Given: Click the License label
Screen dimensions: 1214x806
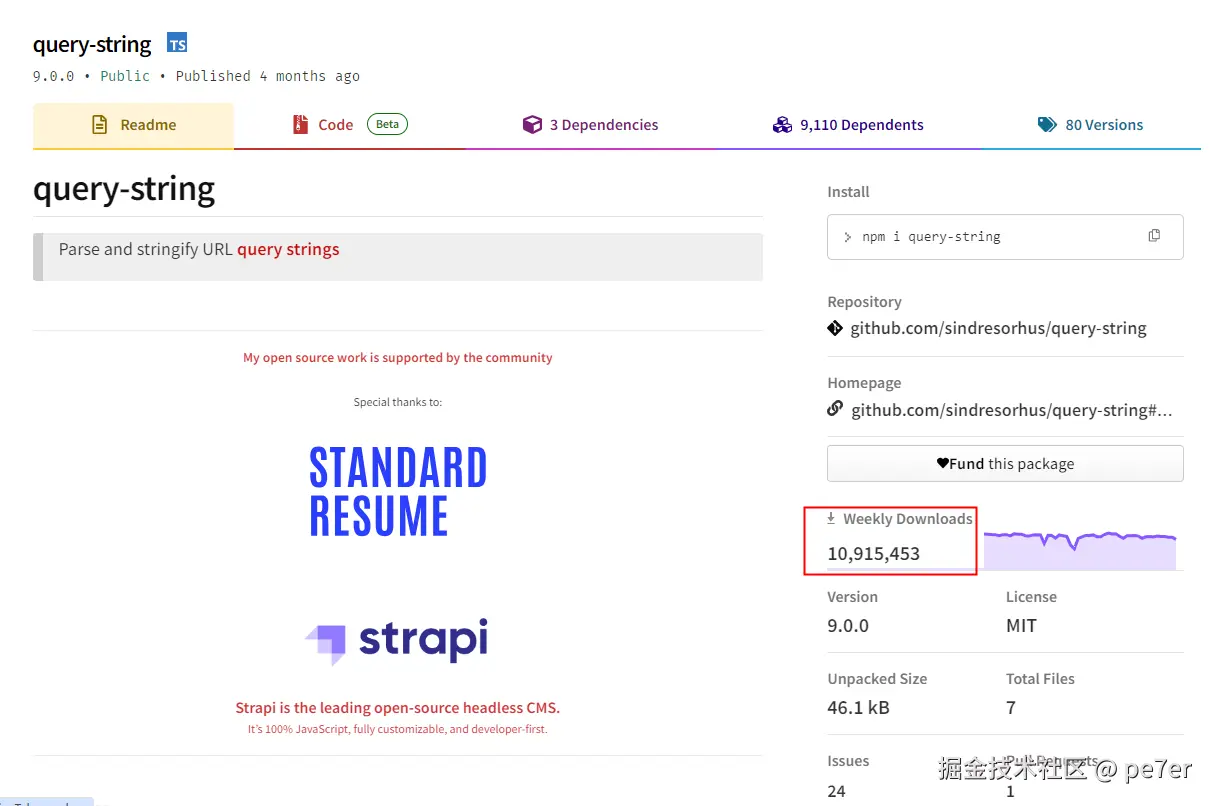Looking at the screenshot, I should [x=1031, y=597].
